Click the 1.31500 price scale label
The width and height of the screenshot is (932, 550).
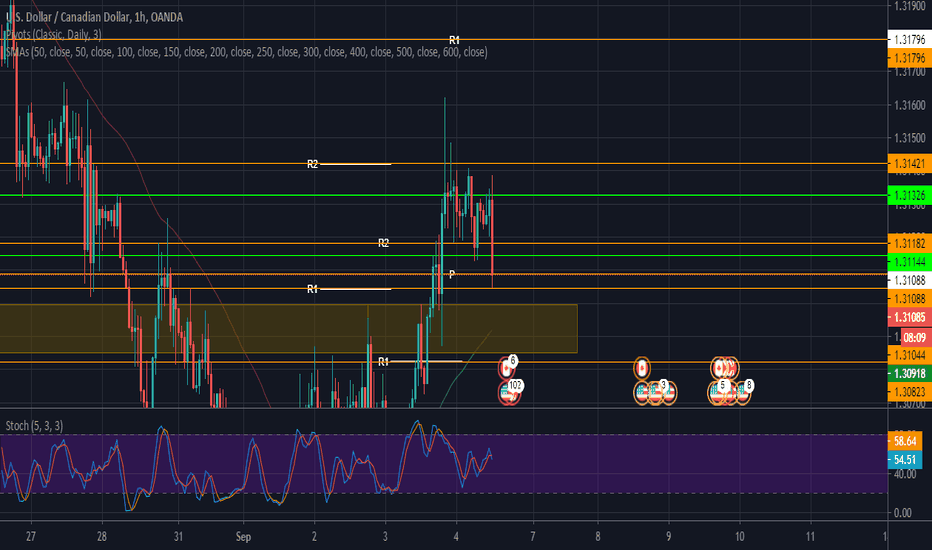[909, 138]
